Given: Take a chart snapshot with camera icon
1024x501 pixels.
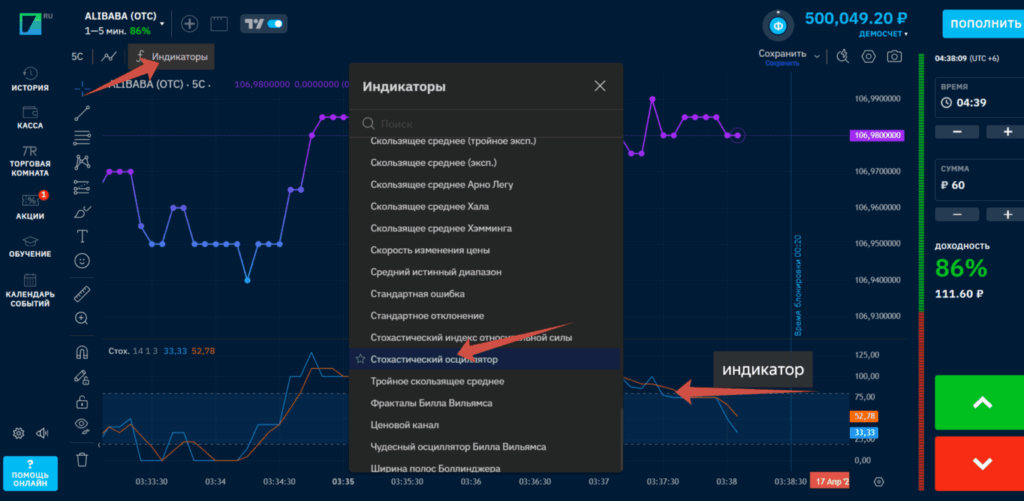Looking at the screenshot, I should click(x=894, y=57).
